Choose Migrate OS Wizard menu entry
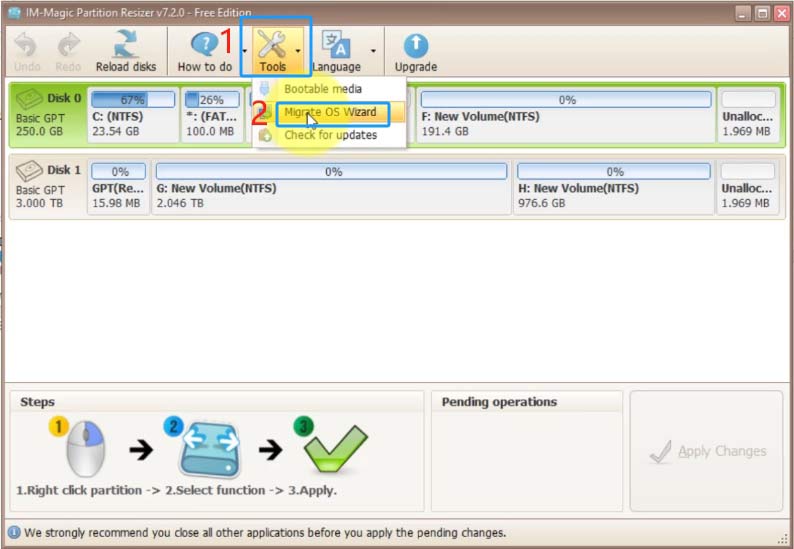 (x=330, y=112)
